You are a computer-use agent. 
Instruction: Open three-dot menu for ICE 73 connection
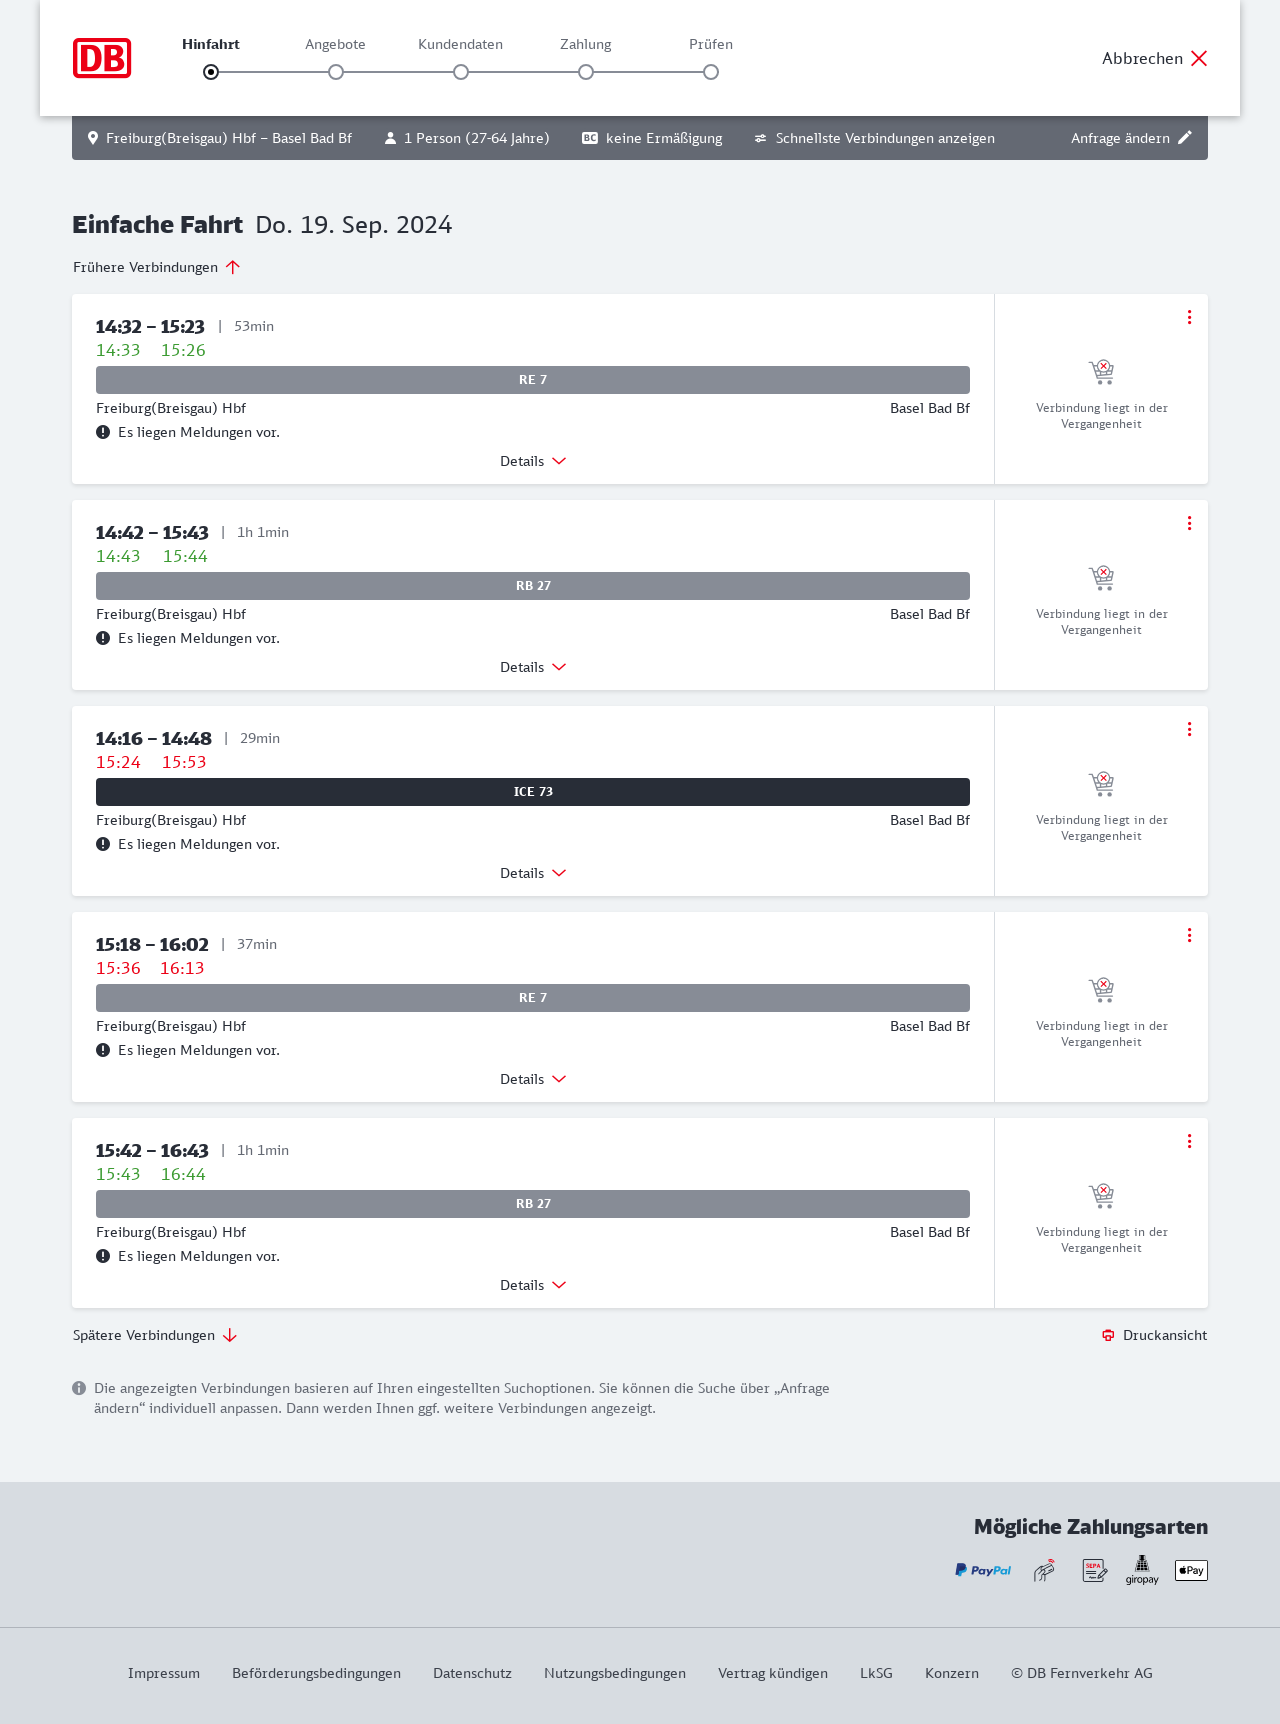1189,729
